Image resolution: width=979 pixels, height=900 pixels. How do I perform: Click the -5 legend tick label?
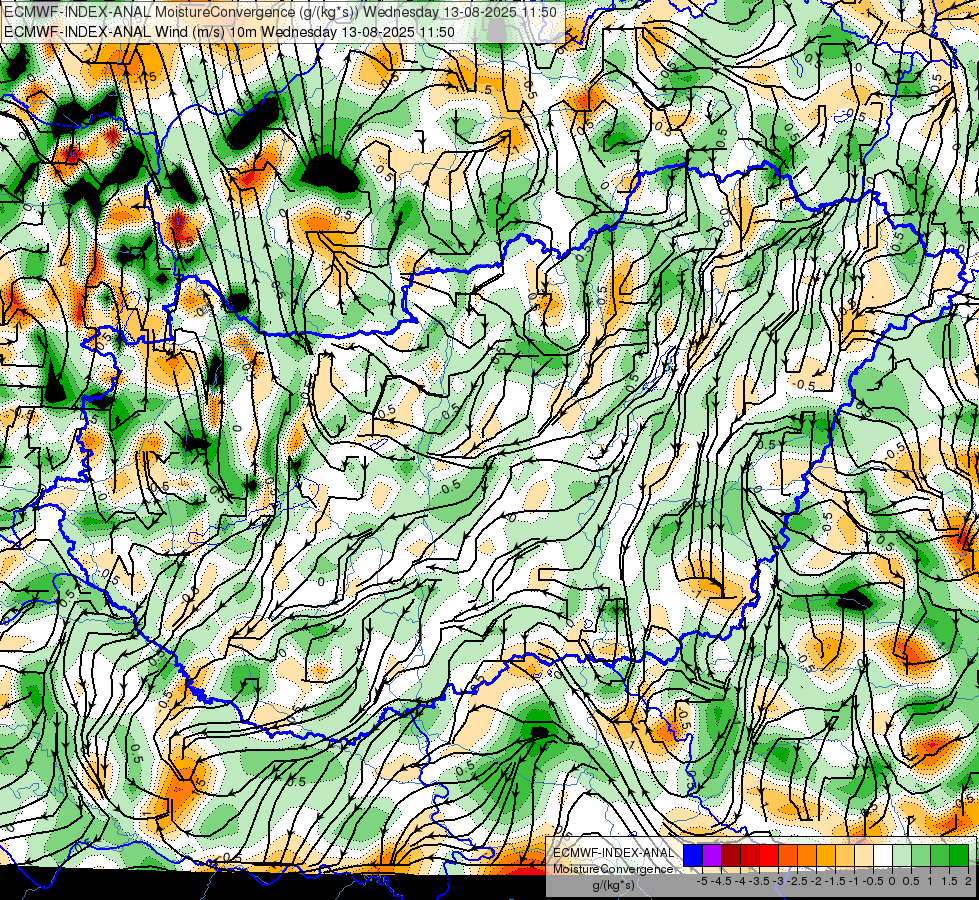(x=702, y=881)
